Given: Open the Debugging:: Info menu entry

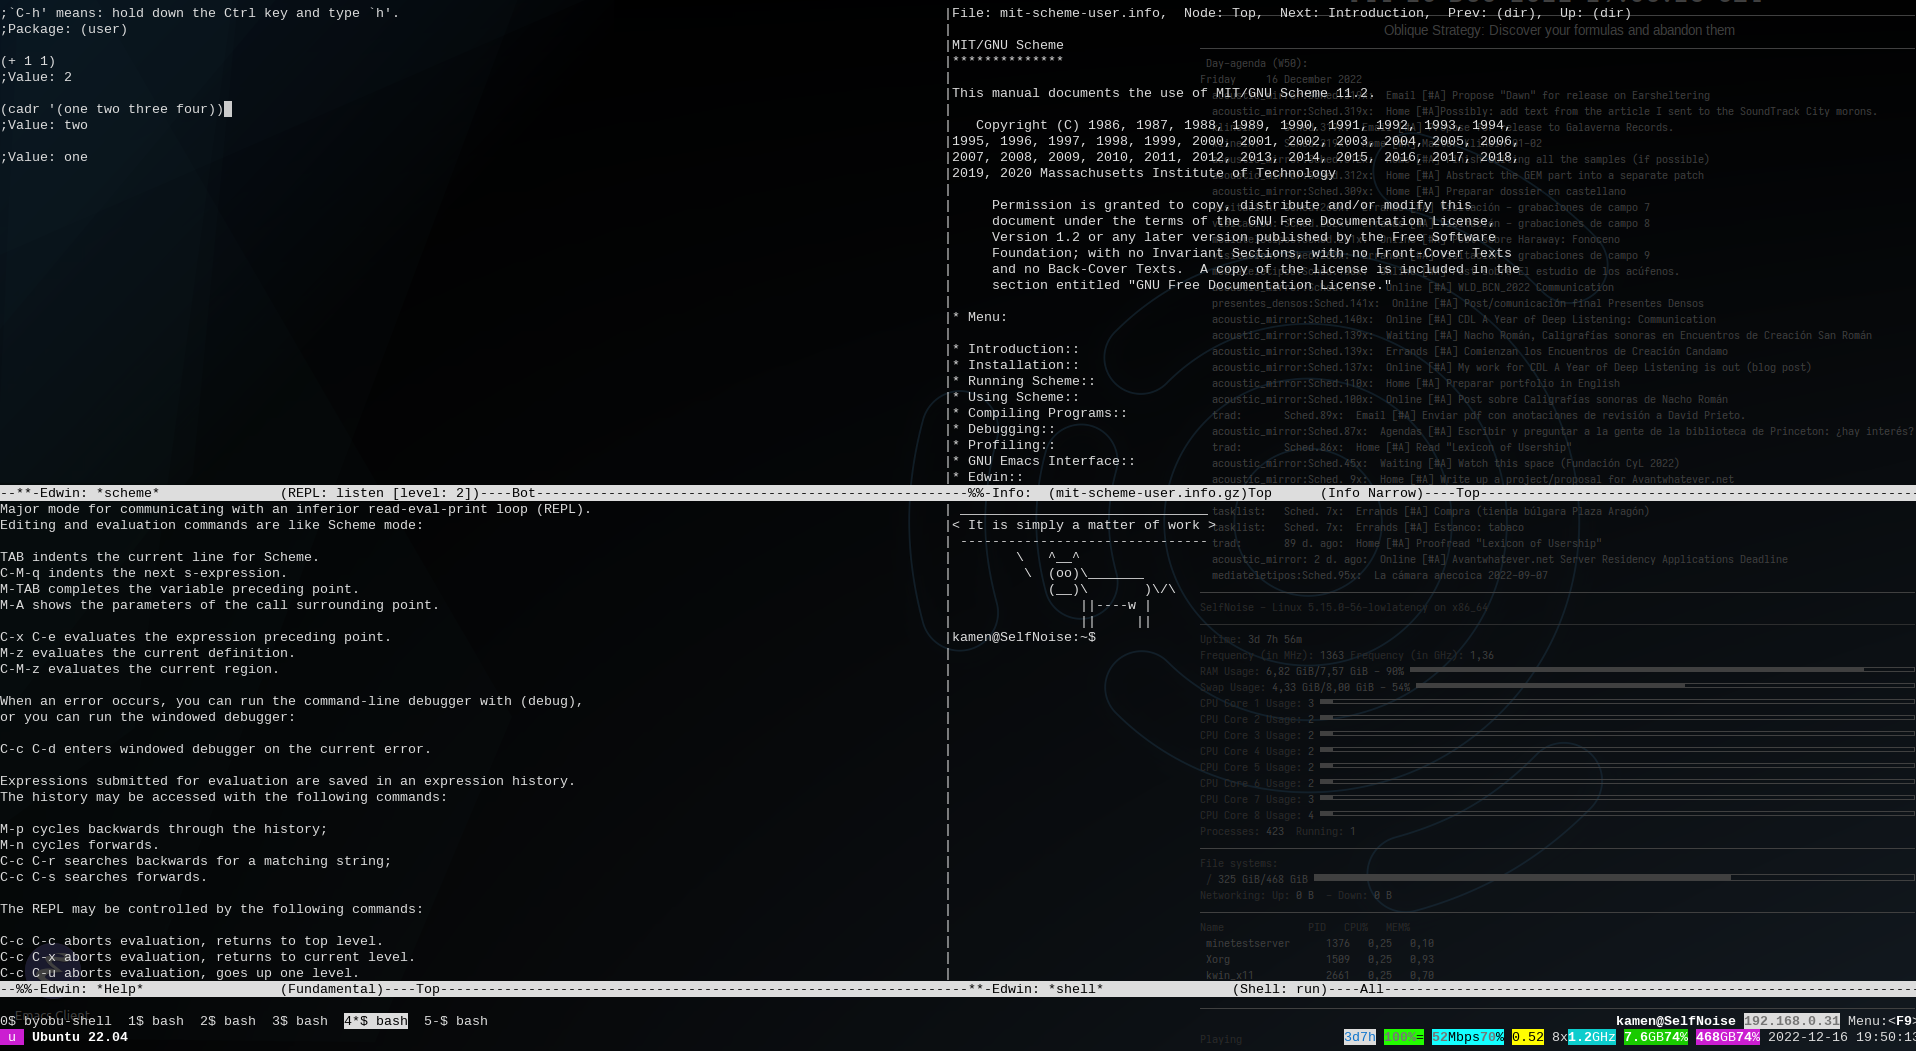Looking at the screenshot, I should (x=1004, y=429).
